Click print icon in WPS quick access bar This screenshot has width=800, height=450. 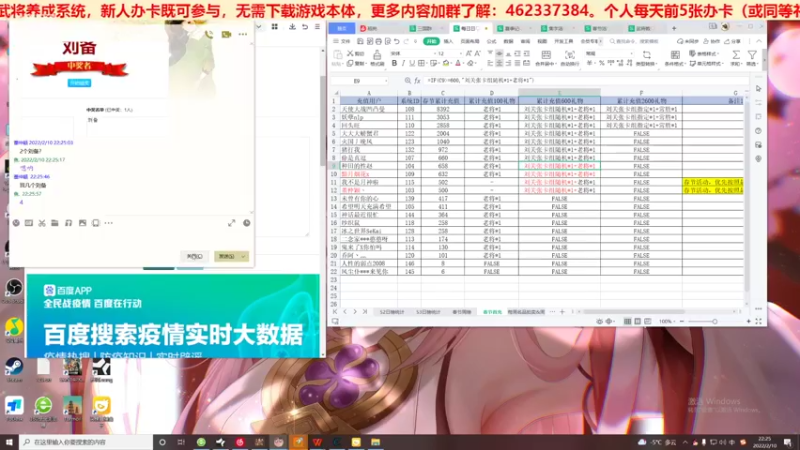coord(378,41)
